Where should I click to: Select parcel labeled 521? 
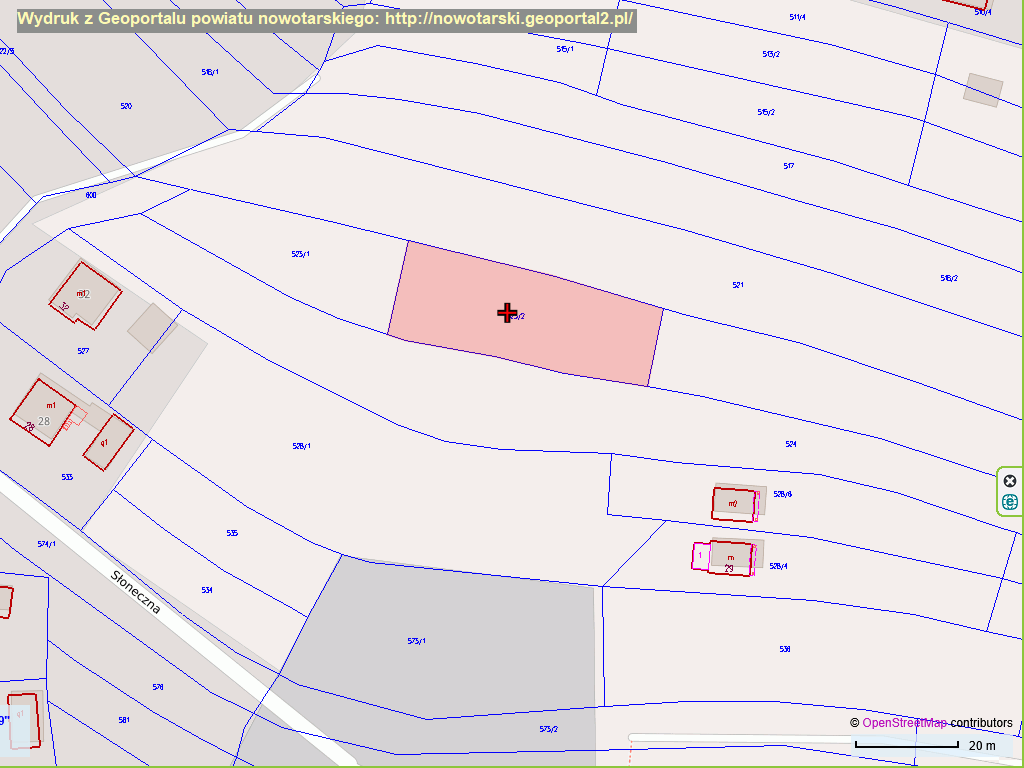click(738, 285)
